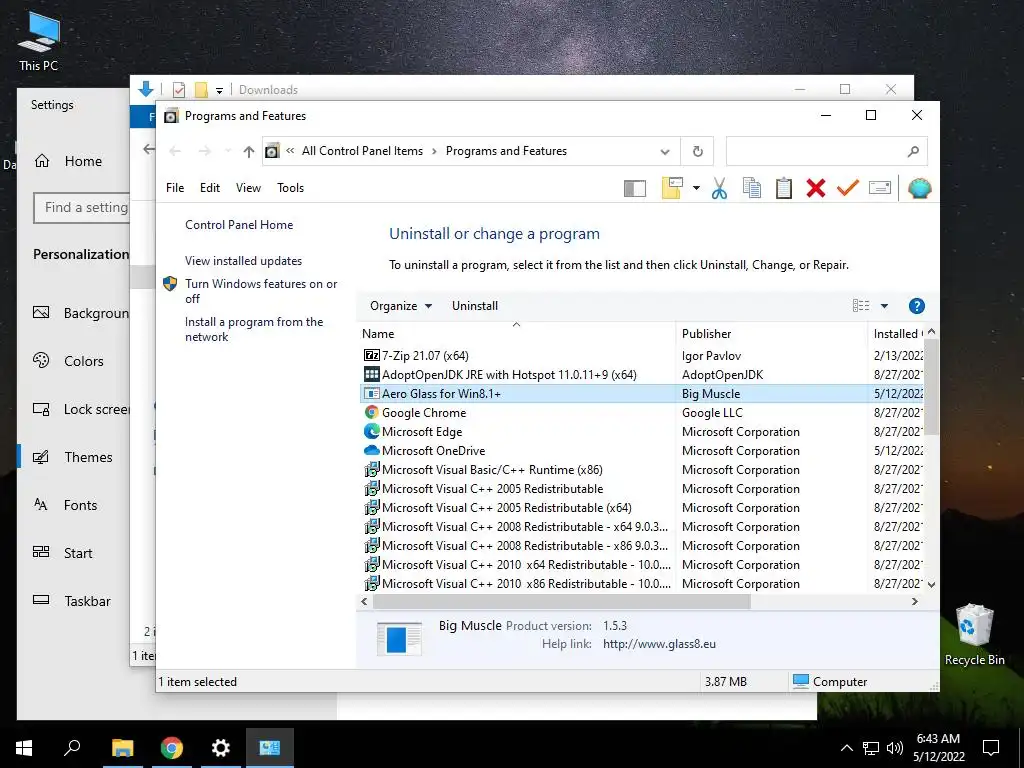Click the new folder note toolbar icon
Image resolution: width=1024 pixels, height=768 pixels.
tap(672, 188)
